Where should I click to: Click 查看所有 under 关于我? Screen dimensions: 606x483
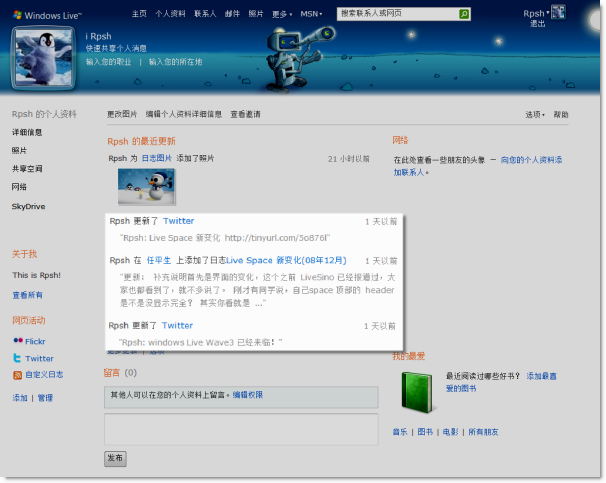[27, 295]
